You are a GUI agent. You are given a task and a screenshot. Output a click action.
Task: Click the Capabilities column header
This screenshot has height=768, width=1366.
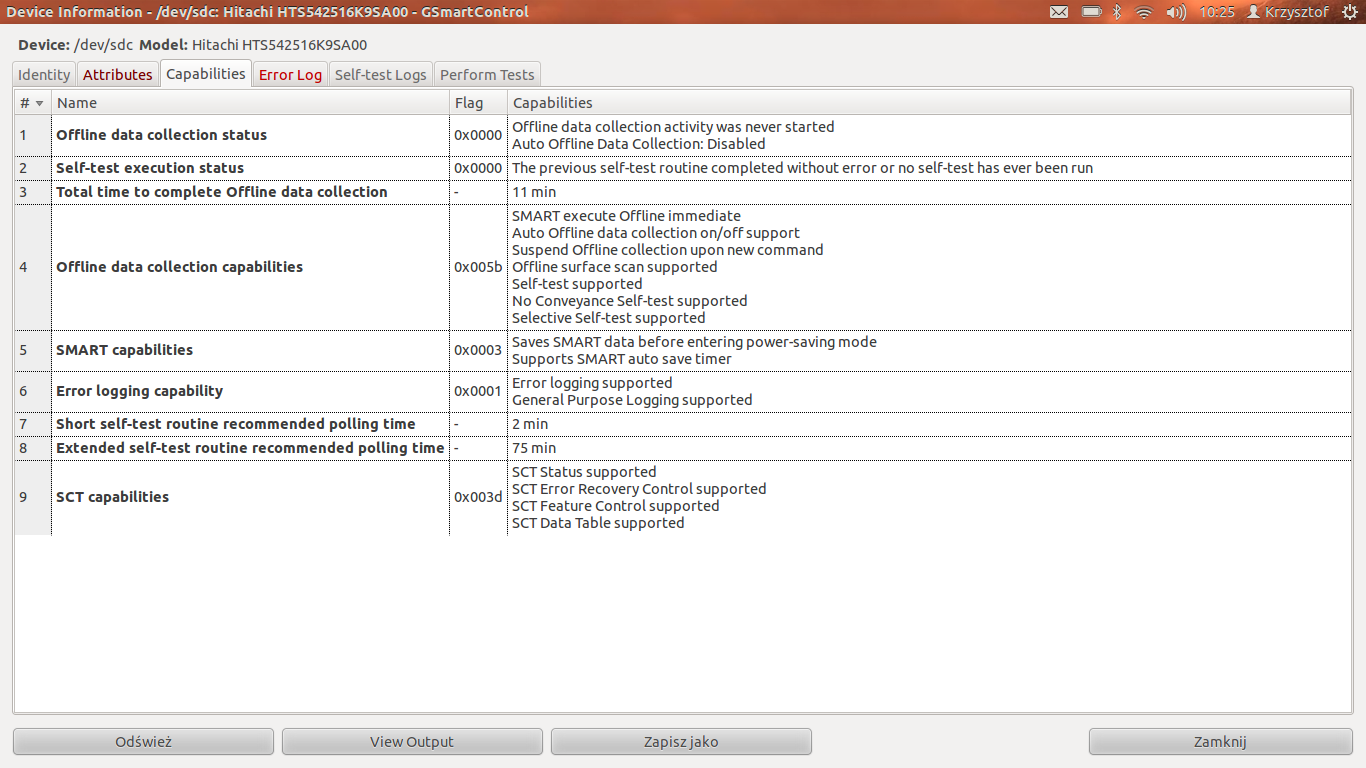pyautogui.click(x=930, y=103)
